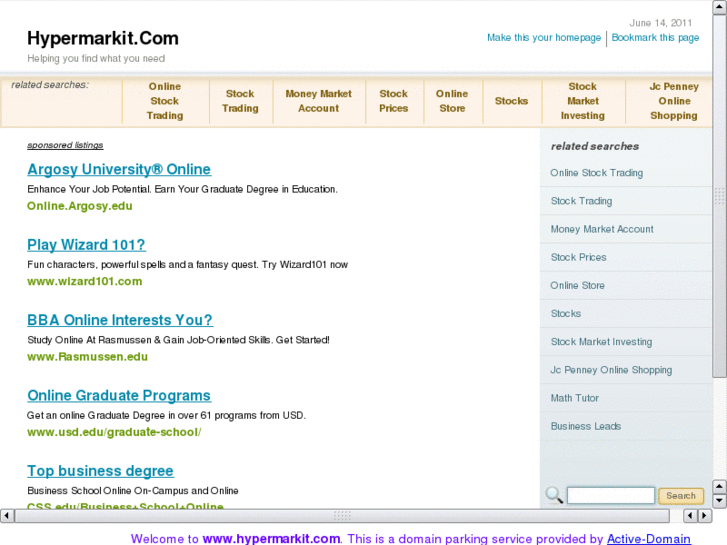
Task: Select 'Stocks' in top bar
Action: pyautogui.click(x=511, y=101)
